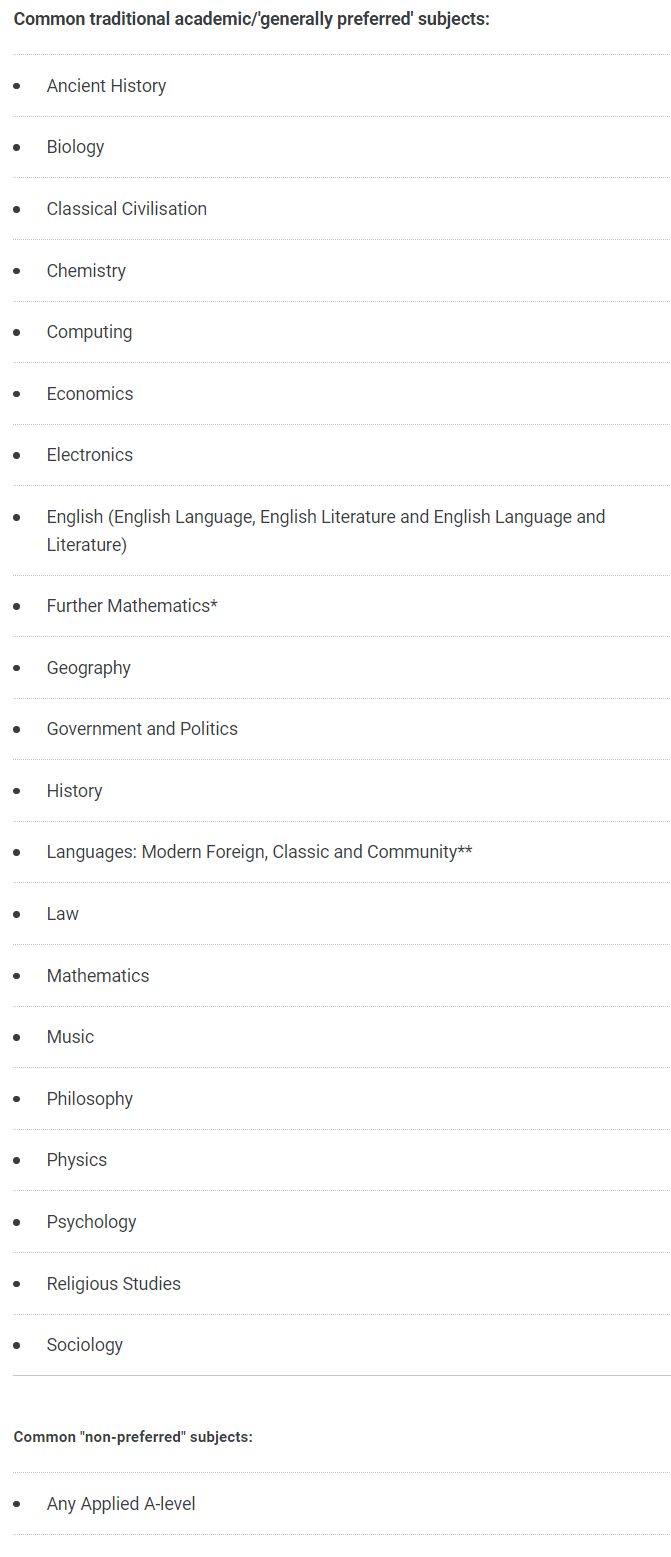Click Languages: Modern Foreign, Classic and Community
This screenshot has width=671, height=1557.
(x=259, y=852)
